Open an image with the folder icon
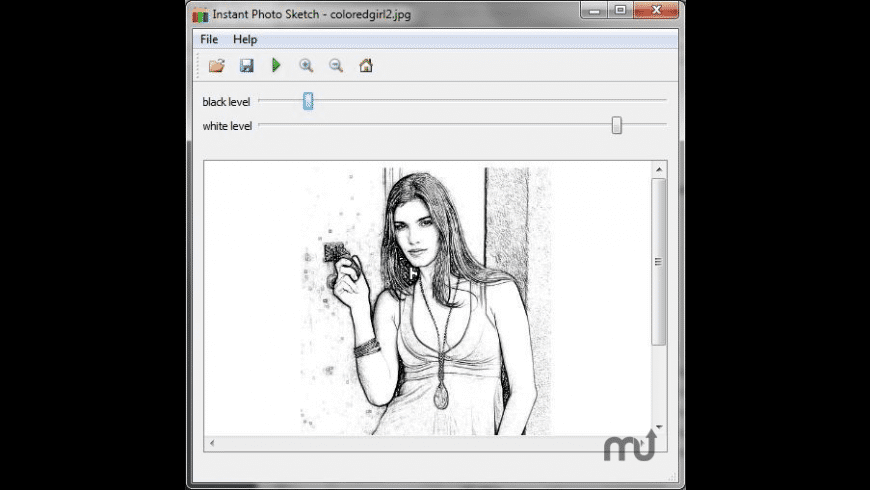 pos(216,65)
